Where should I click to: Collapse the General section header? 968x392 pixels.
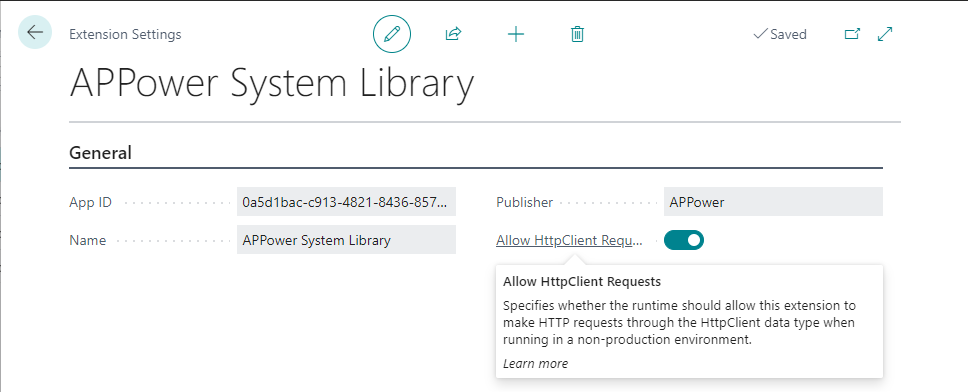[100, 152]
